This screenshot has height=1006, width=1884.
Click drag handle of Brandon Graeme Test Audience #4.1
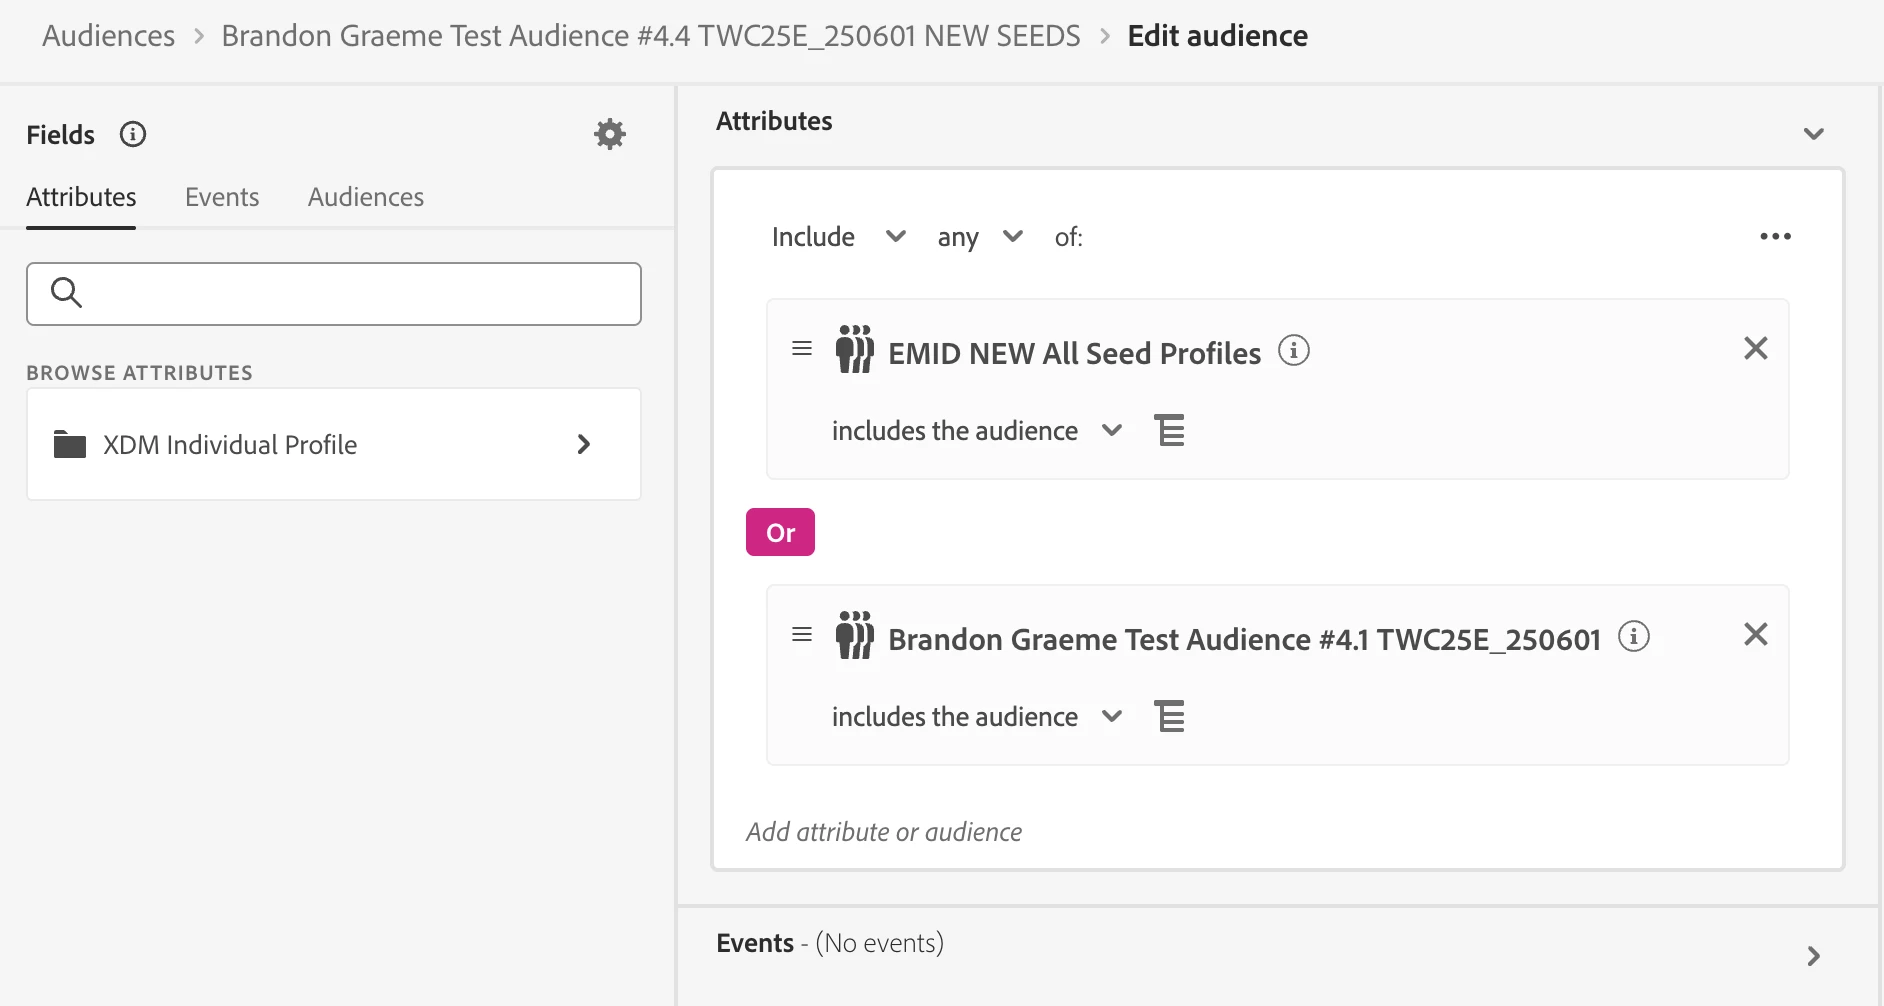[801, 635]
